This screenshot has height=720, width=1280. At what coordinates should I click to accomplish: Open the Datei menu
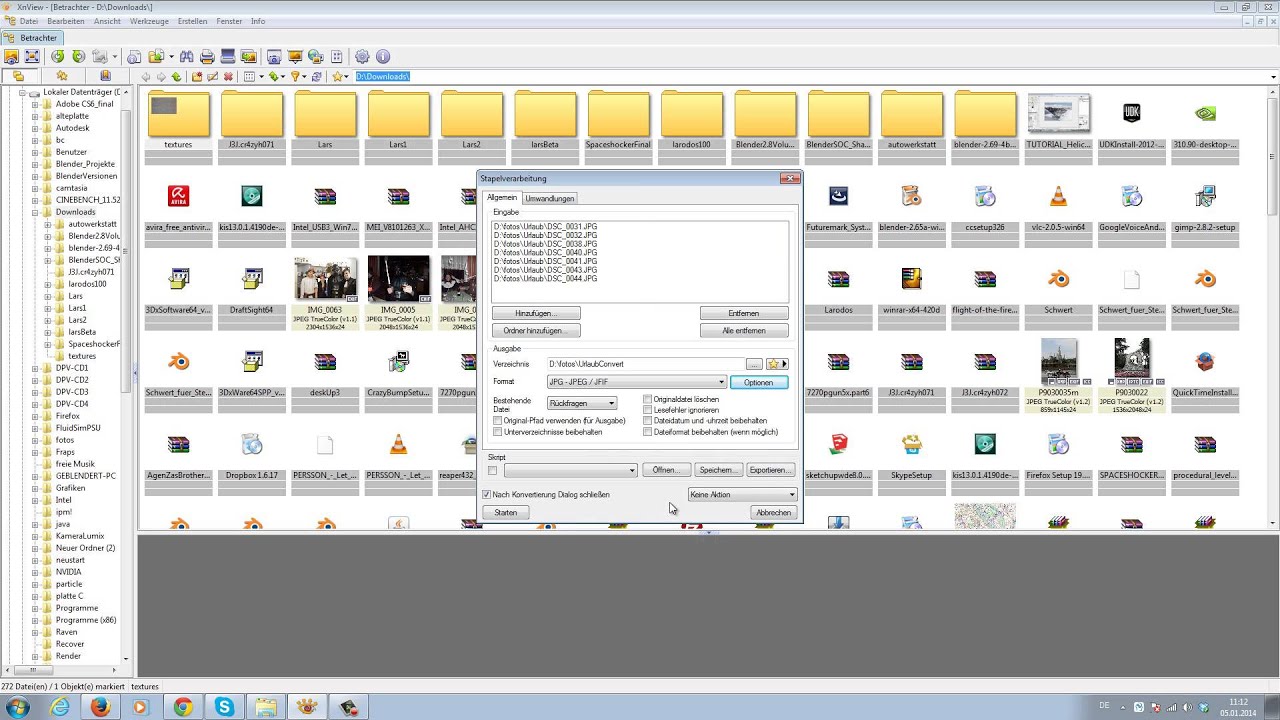coord(29,21)
